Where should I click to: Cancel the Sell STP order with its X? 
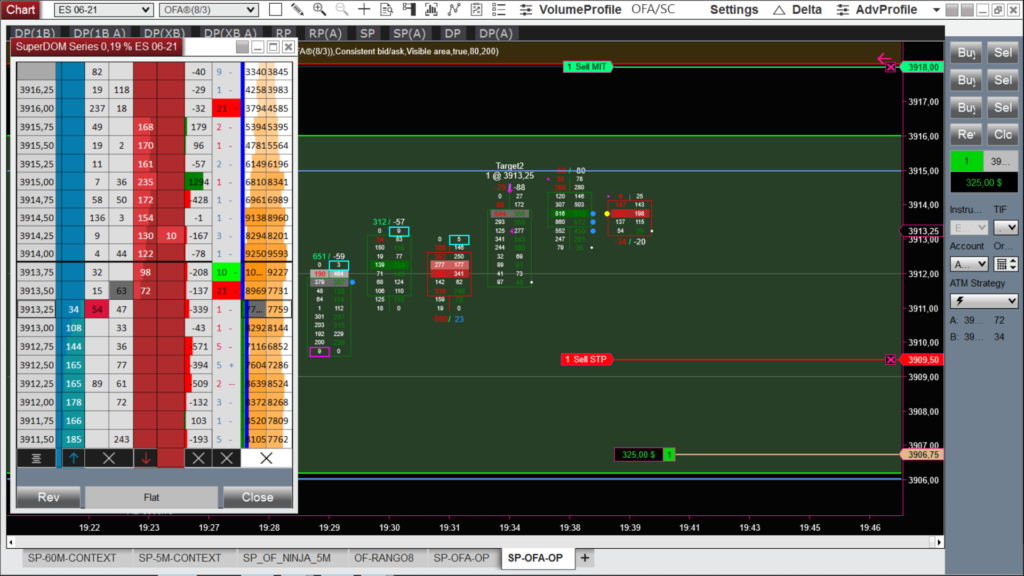pos(891,360)
